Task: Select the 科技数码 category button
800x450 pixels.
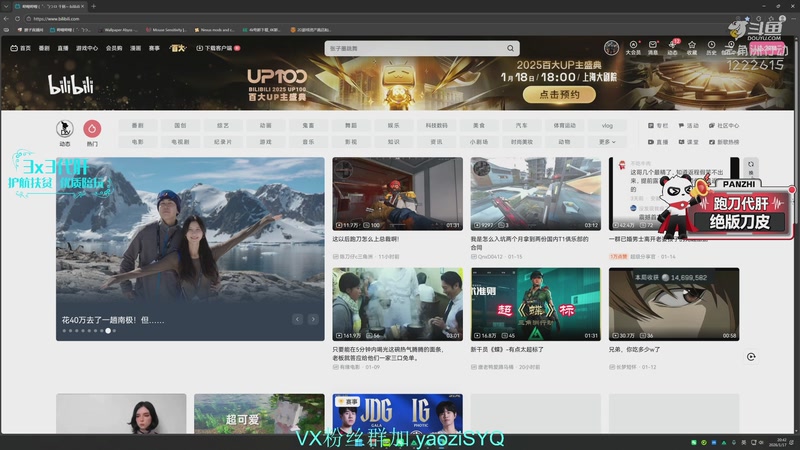Action: tap(436, 126)
